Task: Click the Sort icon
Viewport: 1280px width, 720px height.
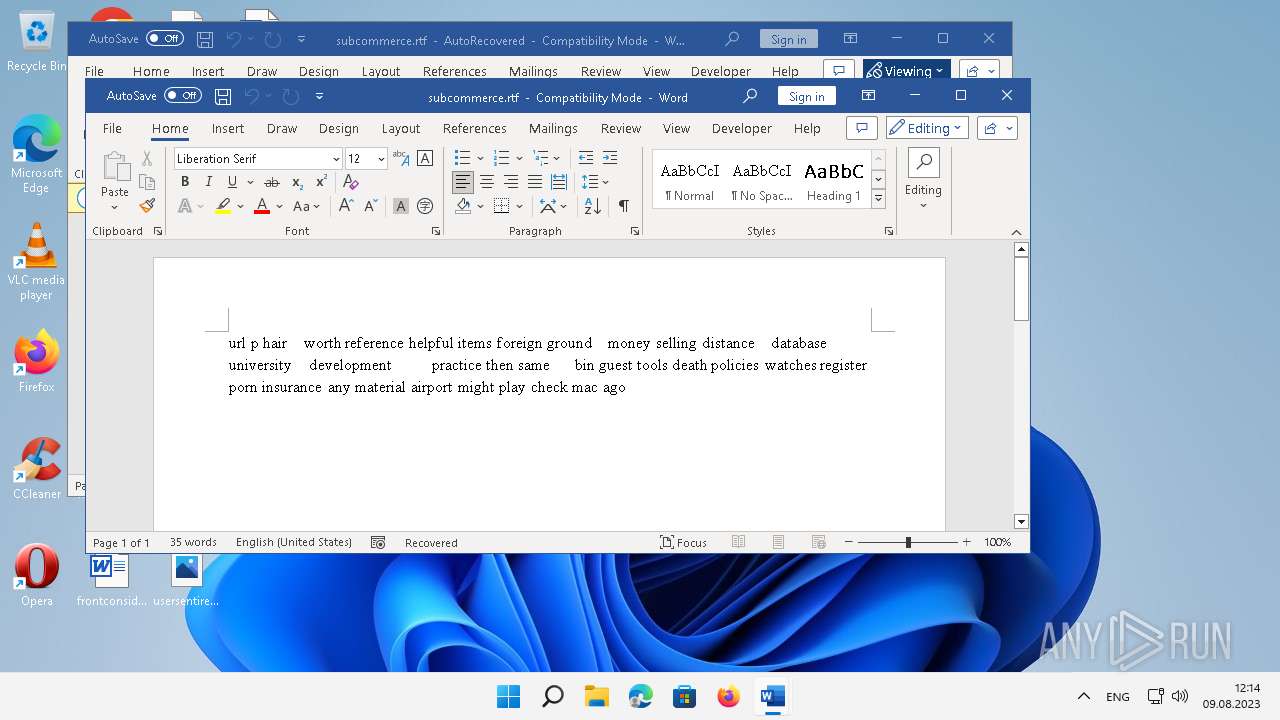Action: pyautogui.click(x=593, y=206)
